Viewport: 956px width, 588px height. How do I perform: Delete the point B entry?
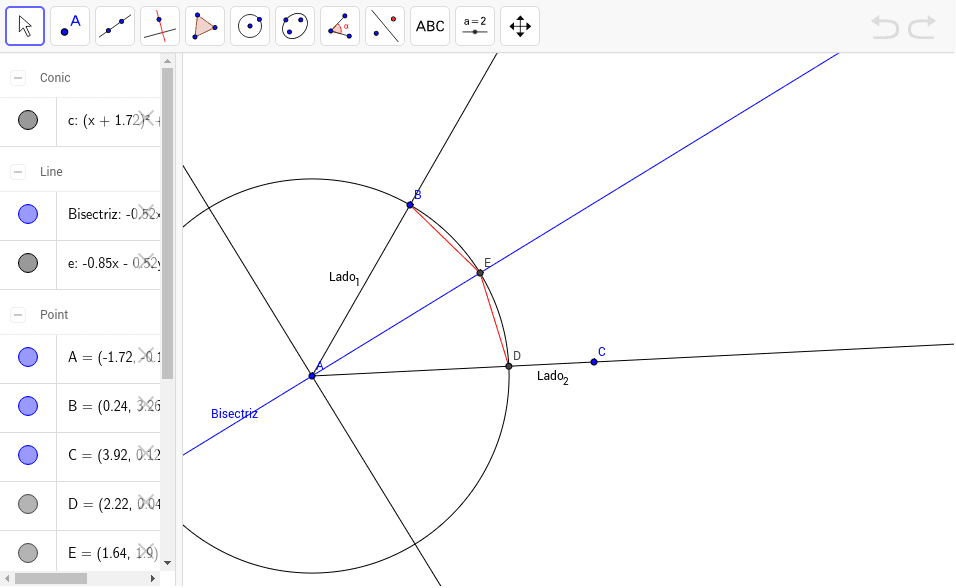click(146, 403)
